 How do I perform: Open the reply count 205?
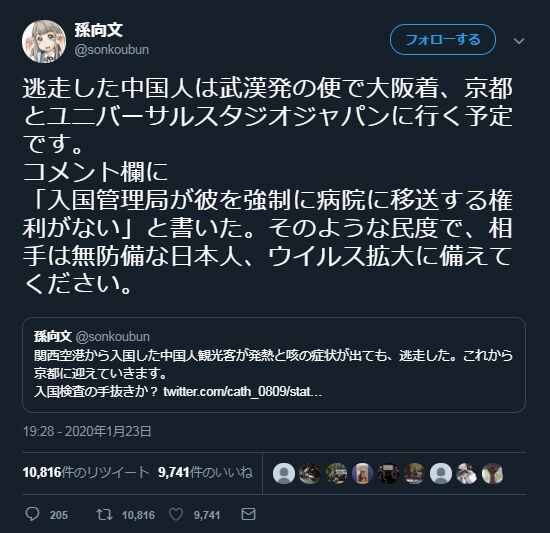pos(59,515)
